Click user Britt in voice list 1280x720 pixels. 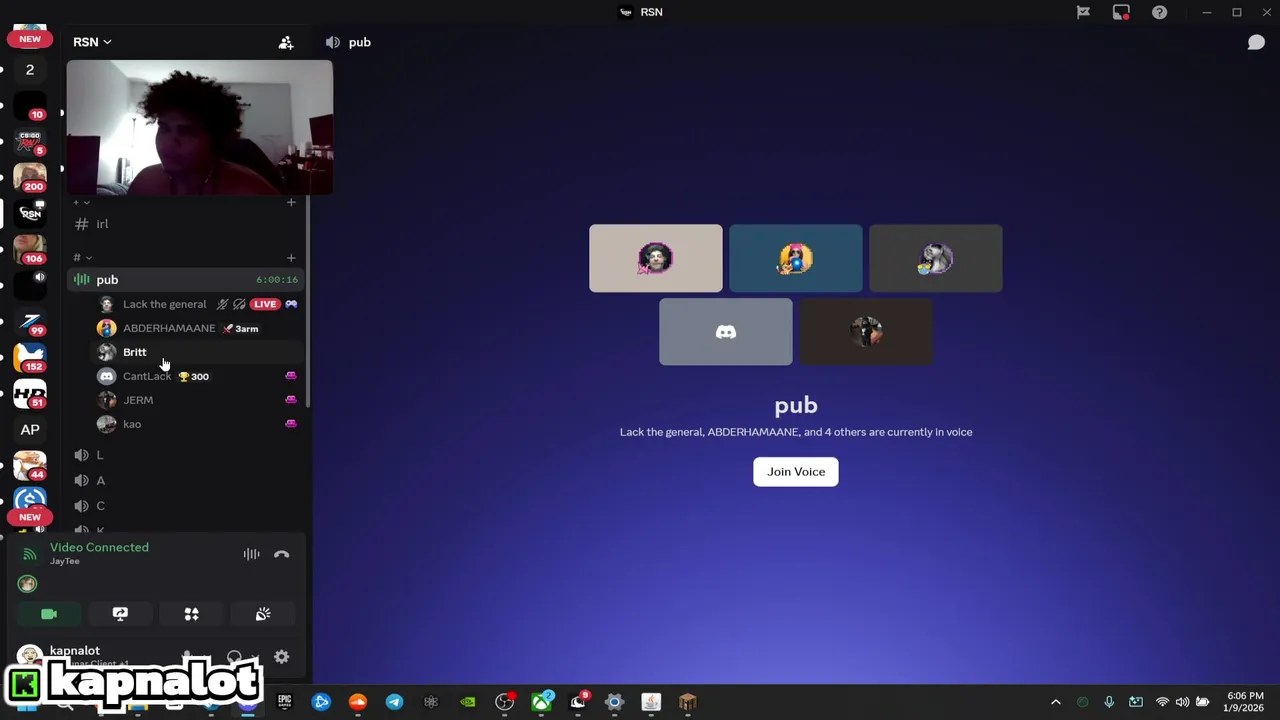tap(134, 352)
